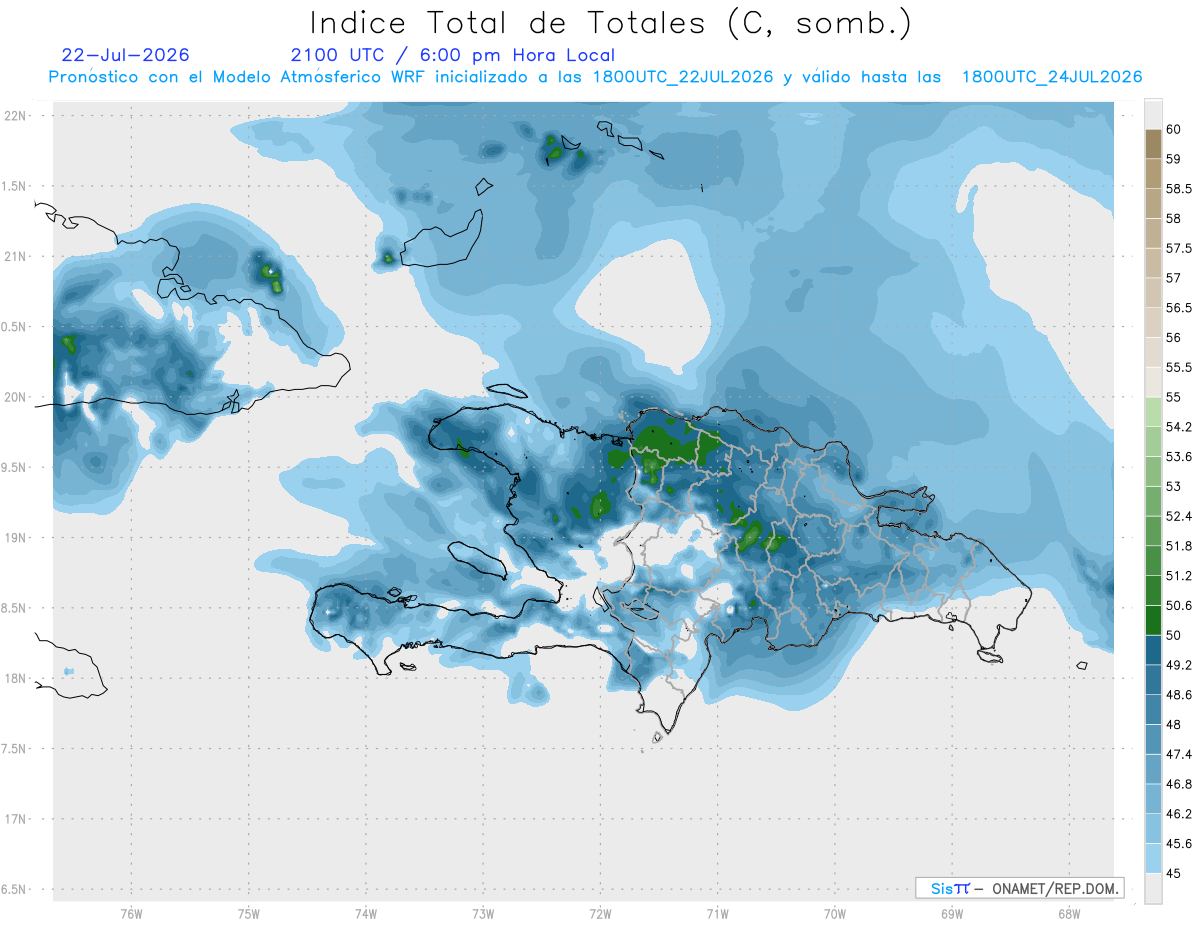The width and height of the screenshot is (1200, 927).
Task: Click the colorbar value '48'
Action: pos(1174,725)
